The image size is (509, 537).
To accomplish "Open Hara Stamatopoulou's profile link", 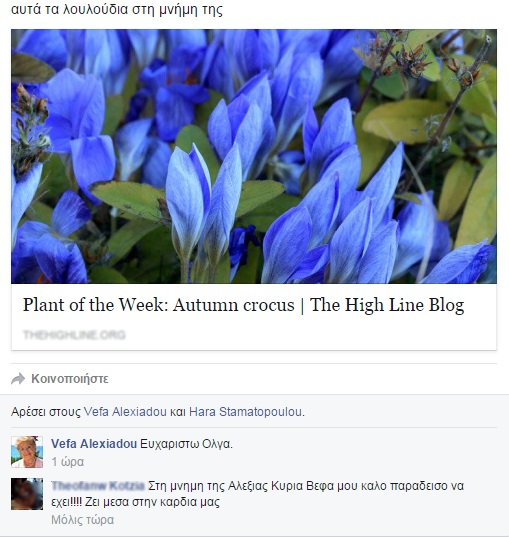I will pyautogui.click(x=246, y=412).
